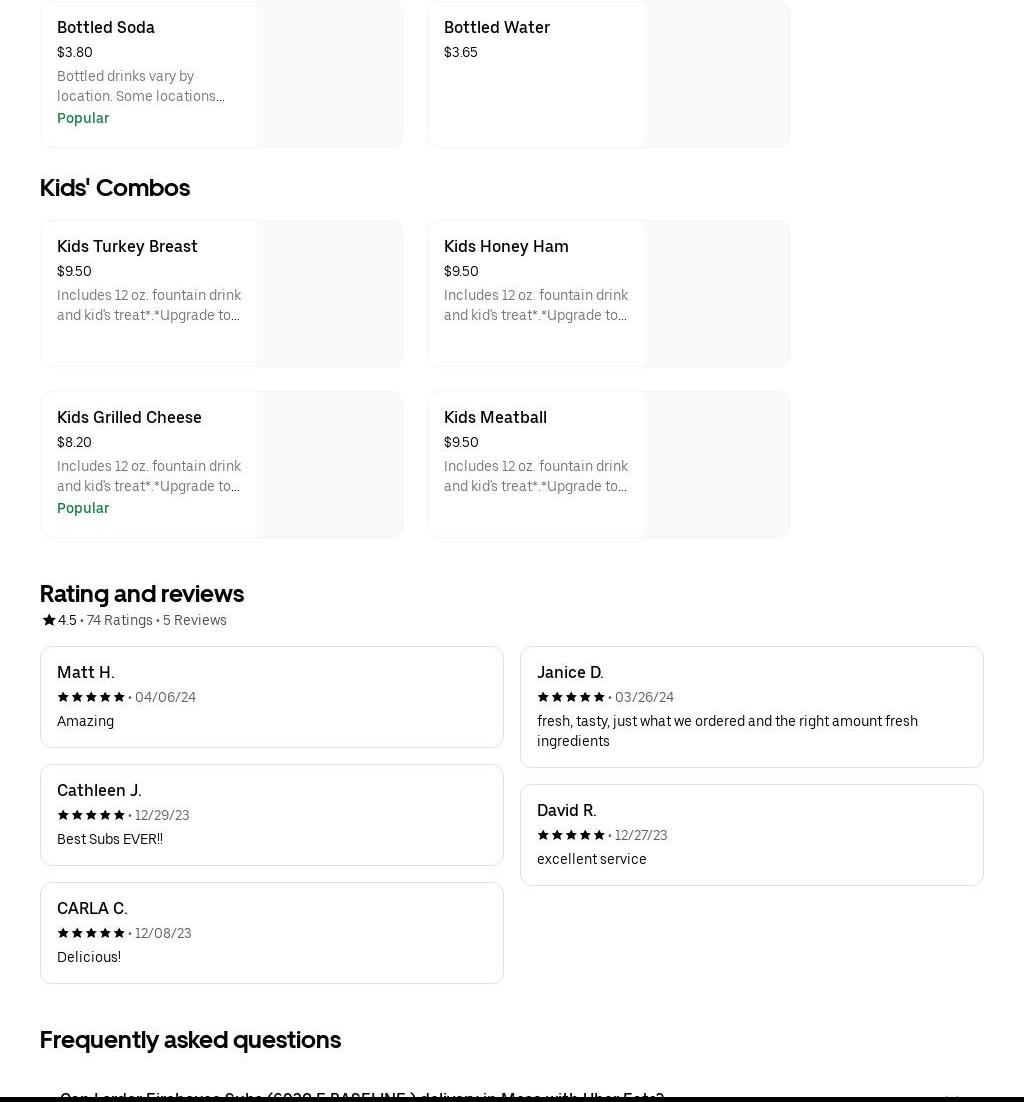1024x1102 pixels.
Task: Click the 74 Ratings count text
Action: [x=120, y=620]
